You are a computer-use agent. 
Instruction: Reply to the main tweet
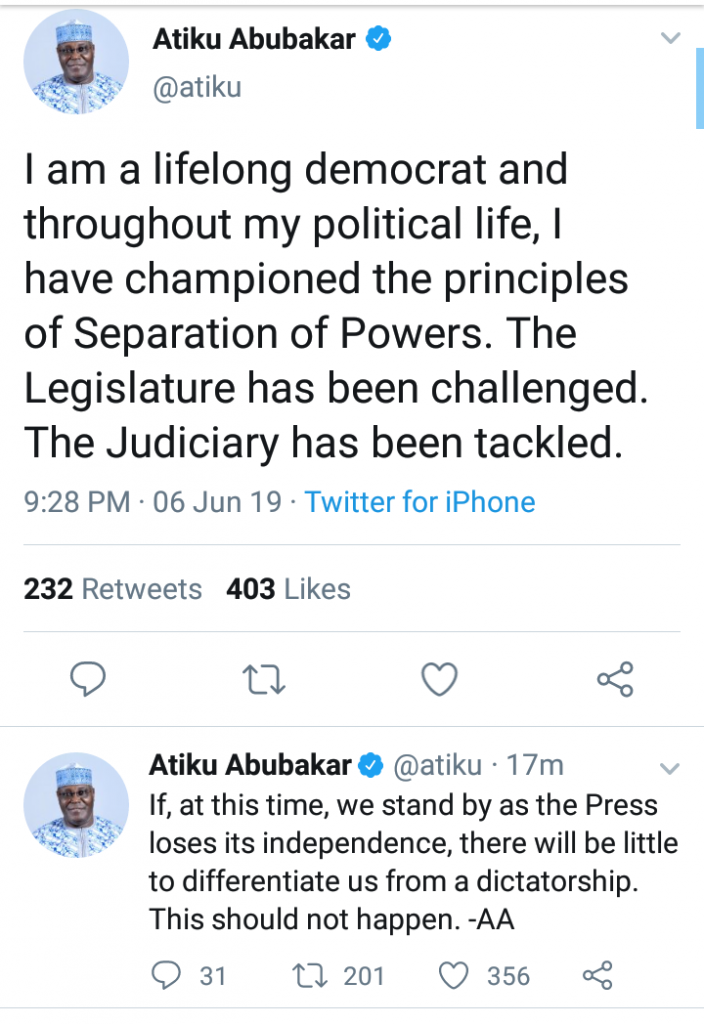click(89, 680)
